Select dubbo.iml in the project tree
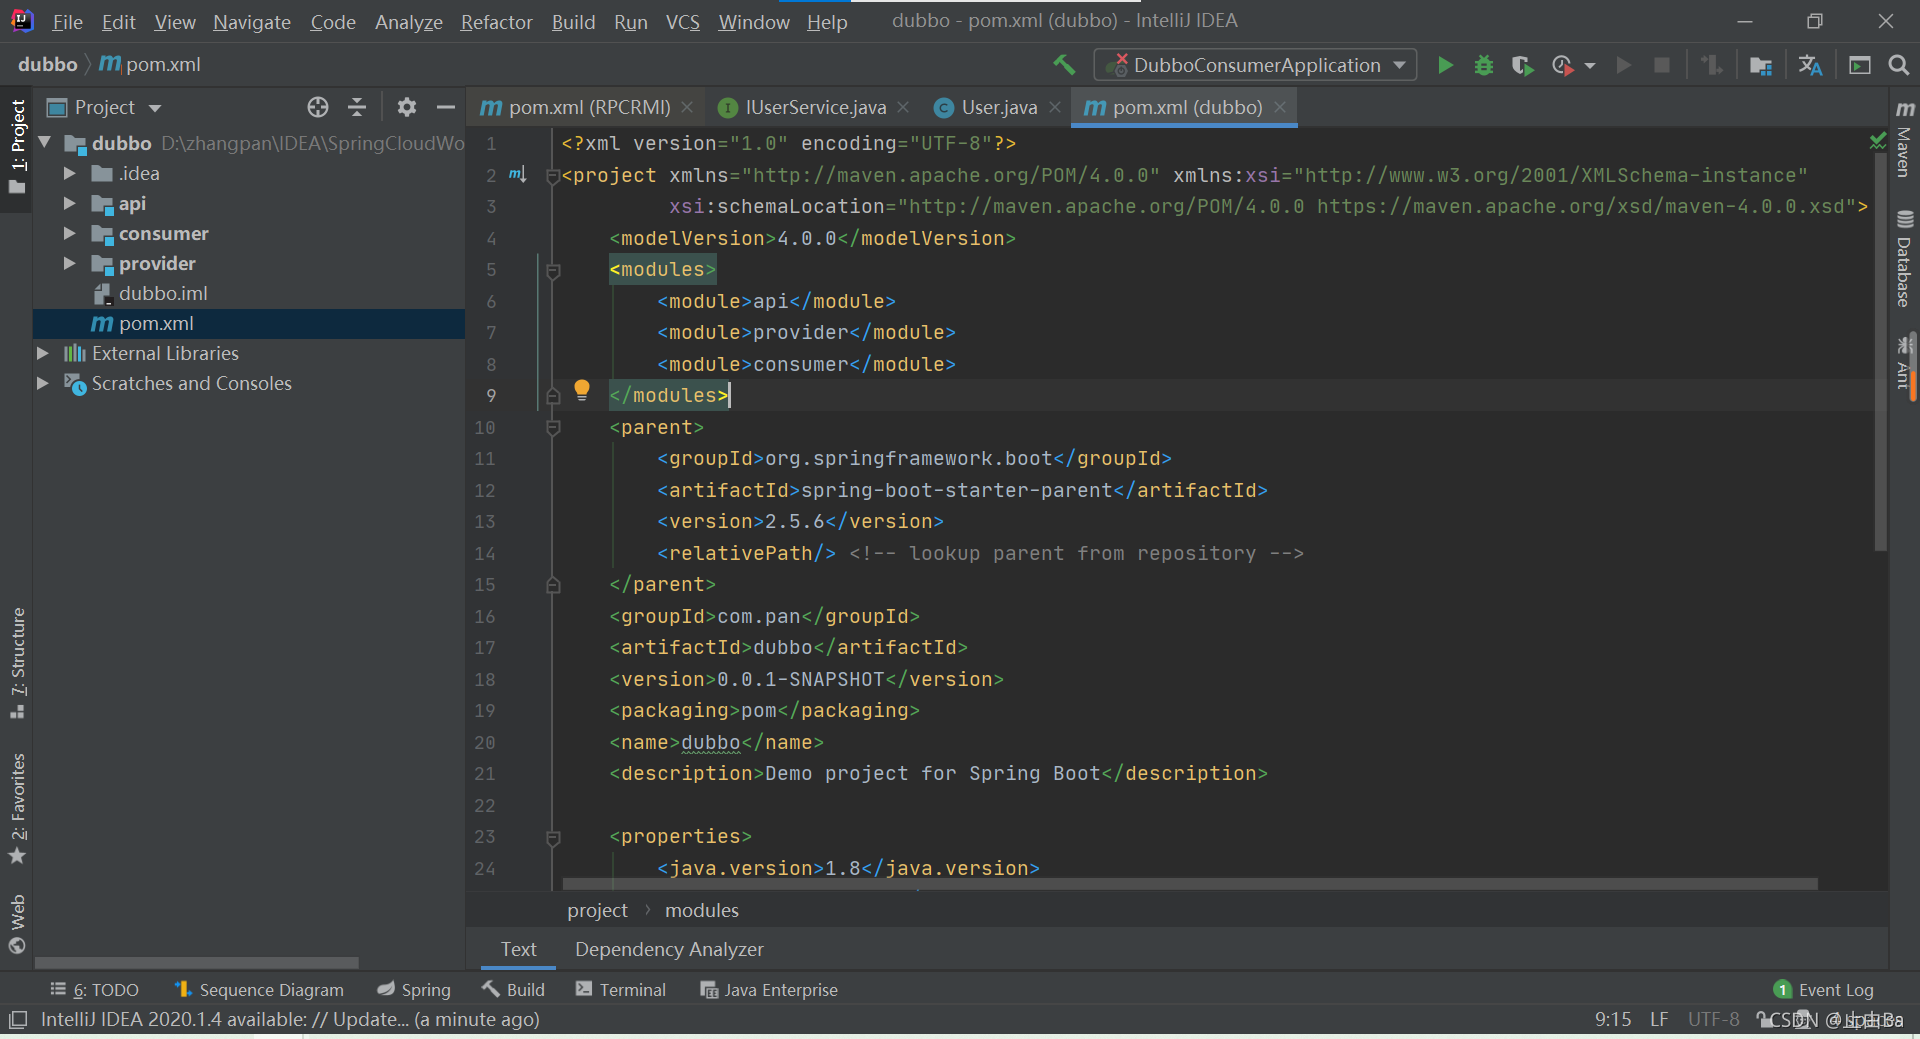 163,293
